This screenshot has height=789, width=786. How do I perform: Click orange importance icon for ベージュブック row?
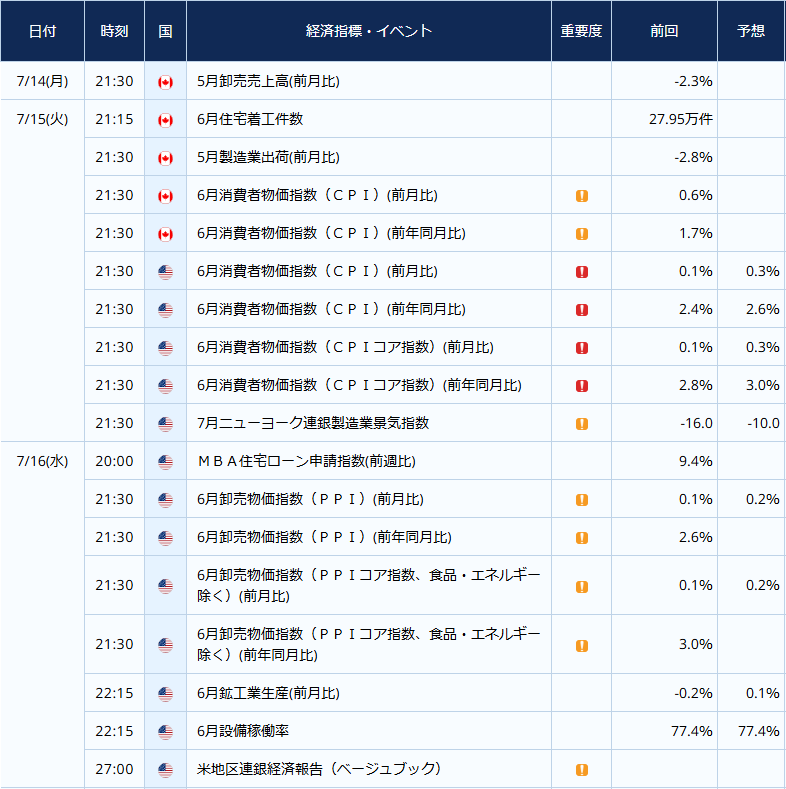[x=582, y=770]
